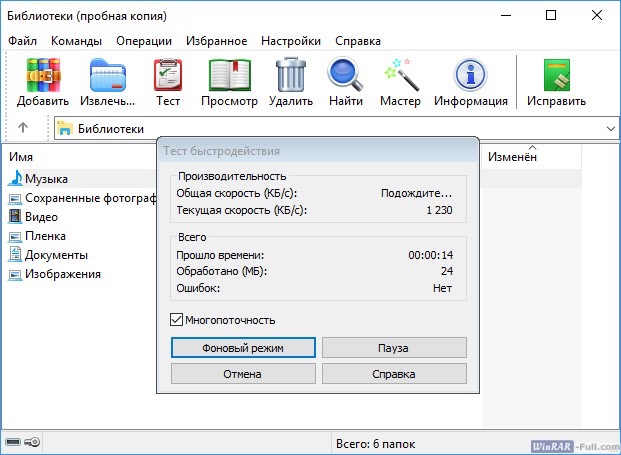Click the Библиотеки address path field

[337, 128]
